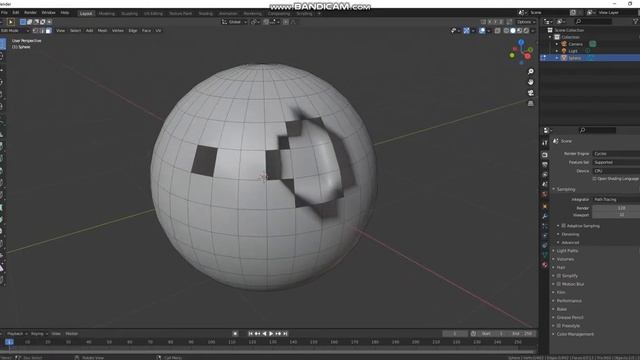Open the Physics properties tab icon
Image resolution: width=640 pixels, height=360 pixels.
click(545, 236)
